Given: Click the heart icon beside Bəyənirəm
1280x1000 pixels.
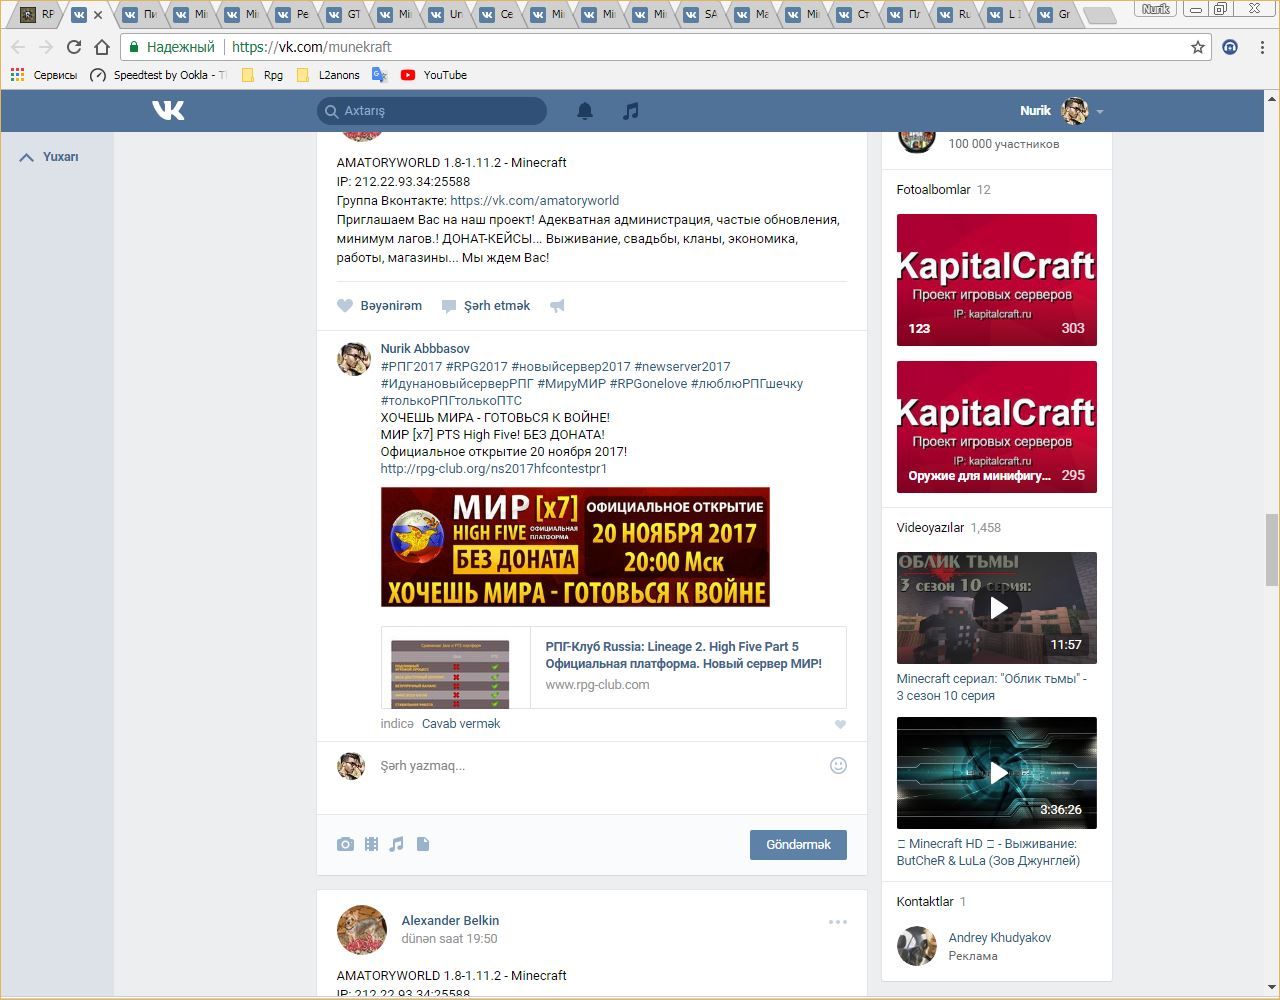Looking at the screenshot, I should (x=345, y=306).
